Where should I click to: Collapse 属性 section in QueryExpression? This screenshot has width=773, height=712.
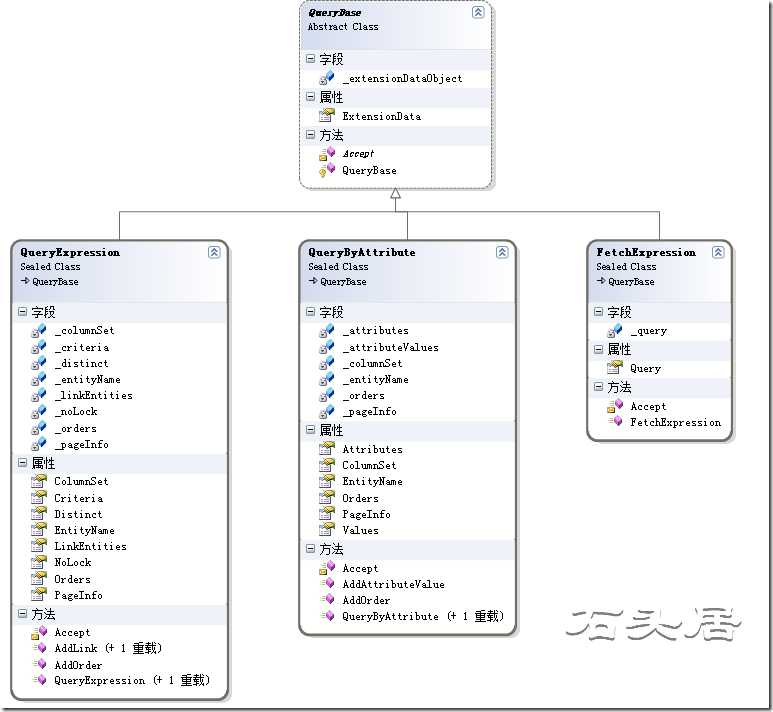22,463
